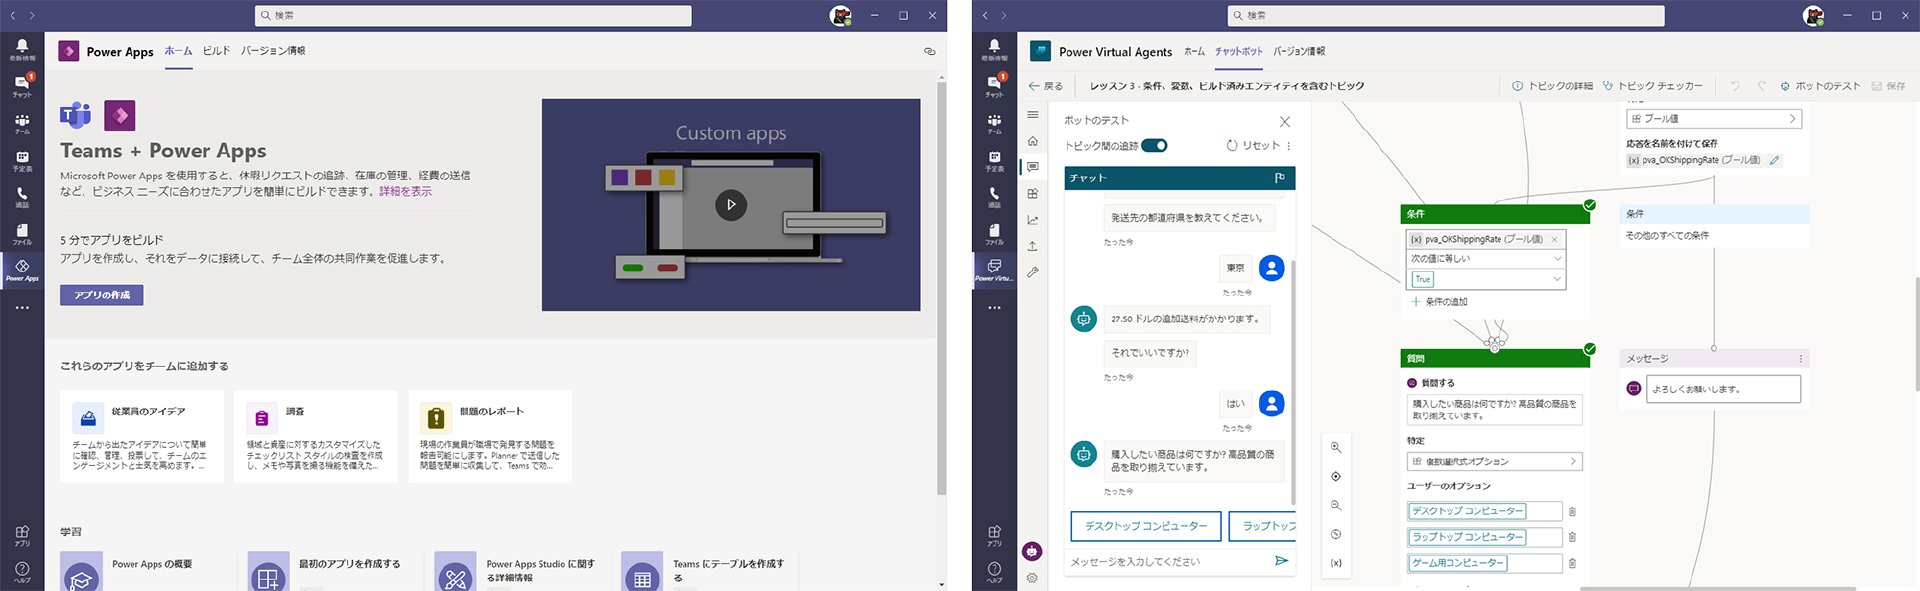Open バージョン情報 tab in Power Apps
The height and width of the screenshot is (591, 1920).
tap(273, 51)
